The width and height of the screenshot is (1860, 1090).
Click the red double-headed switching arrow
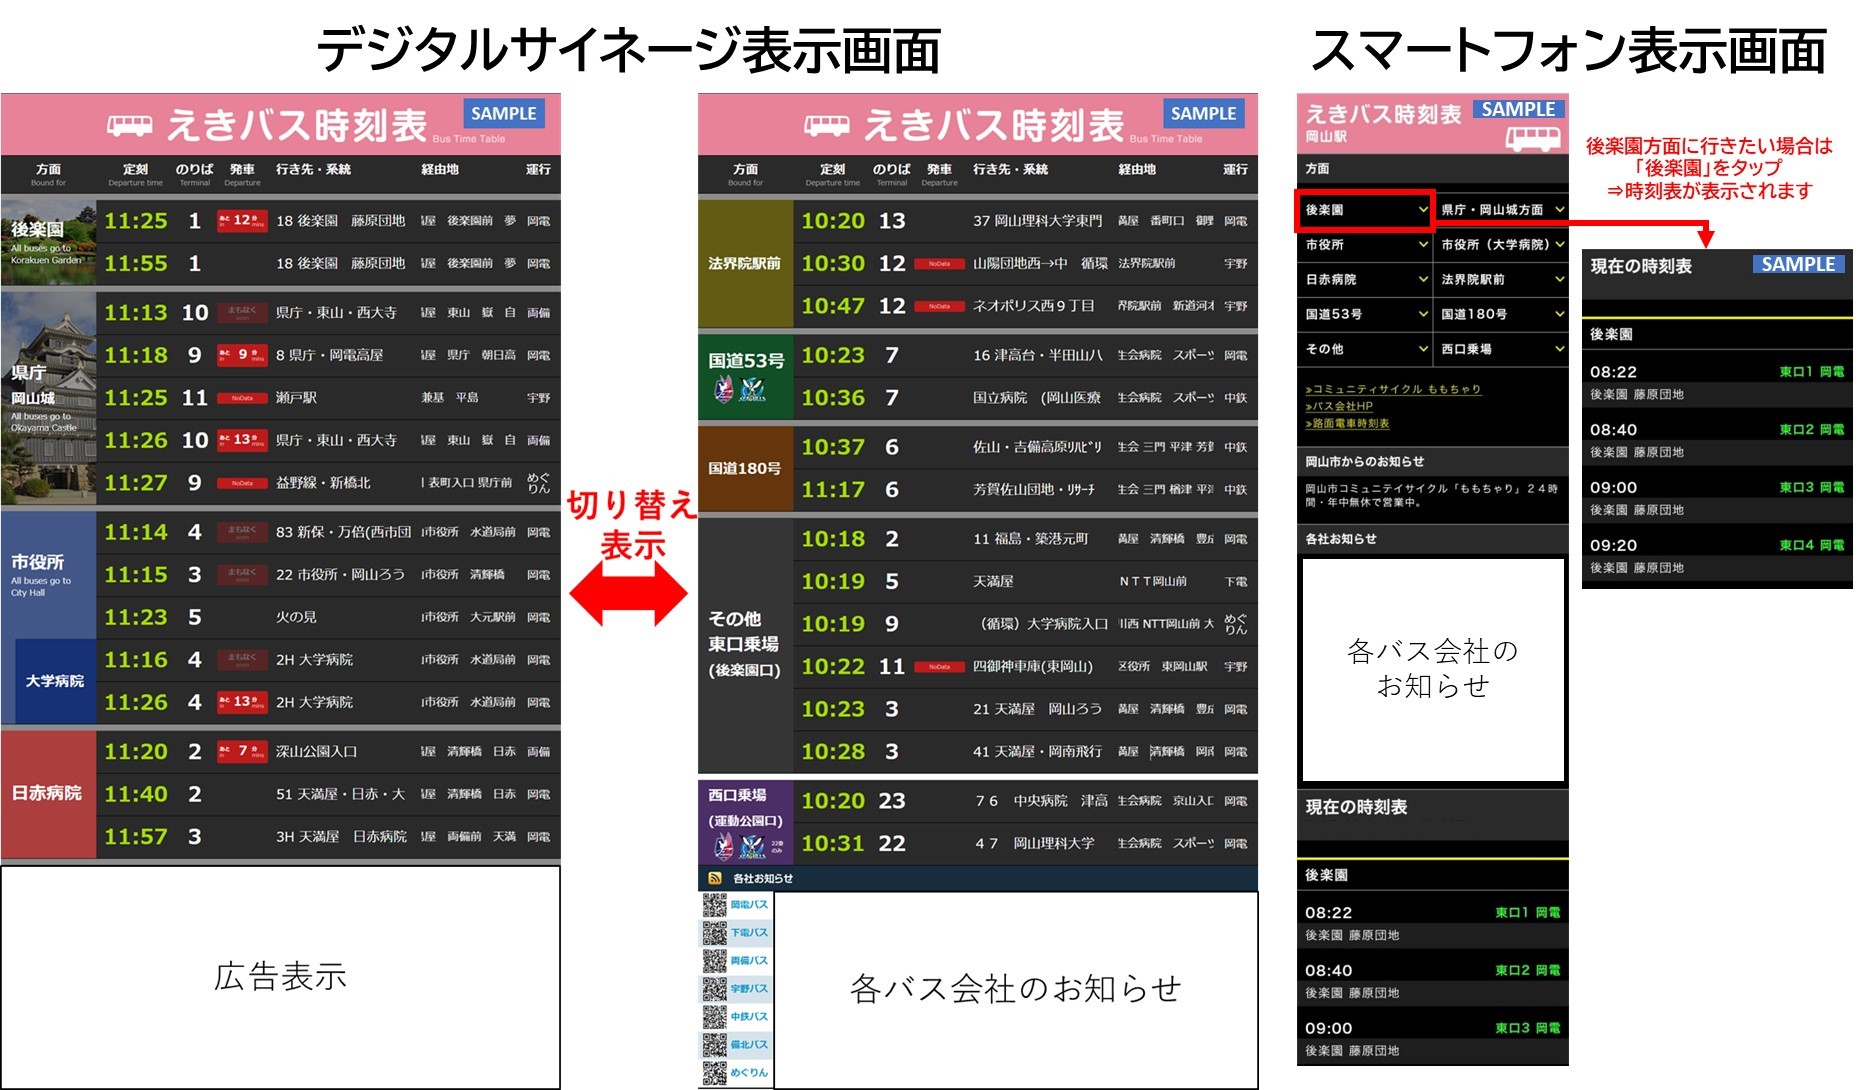pyautogui.click(x=629, y=594)
